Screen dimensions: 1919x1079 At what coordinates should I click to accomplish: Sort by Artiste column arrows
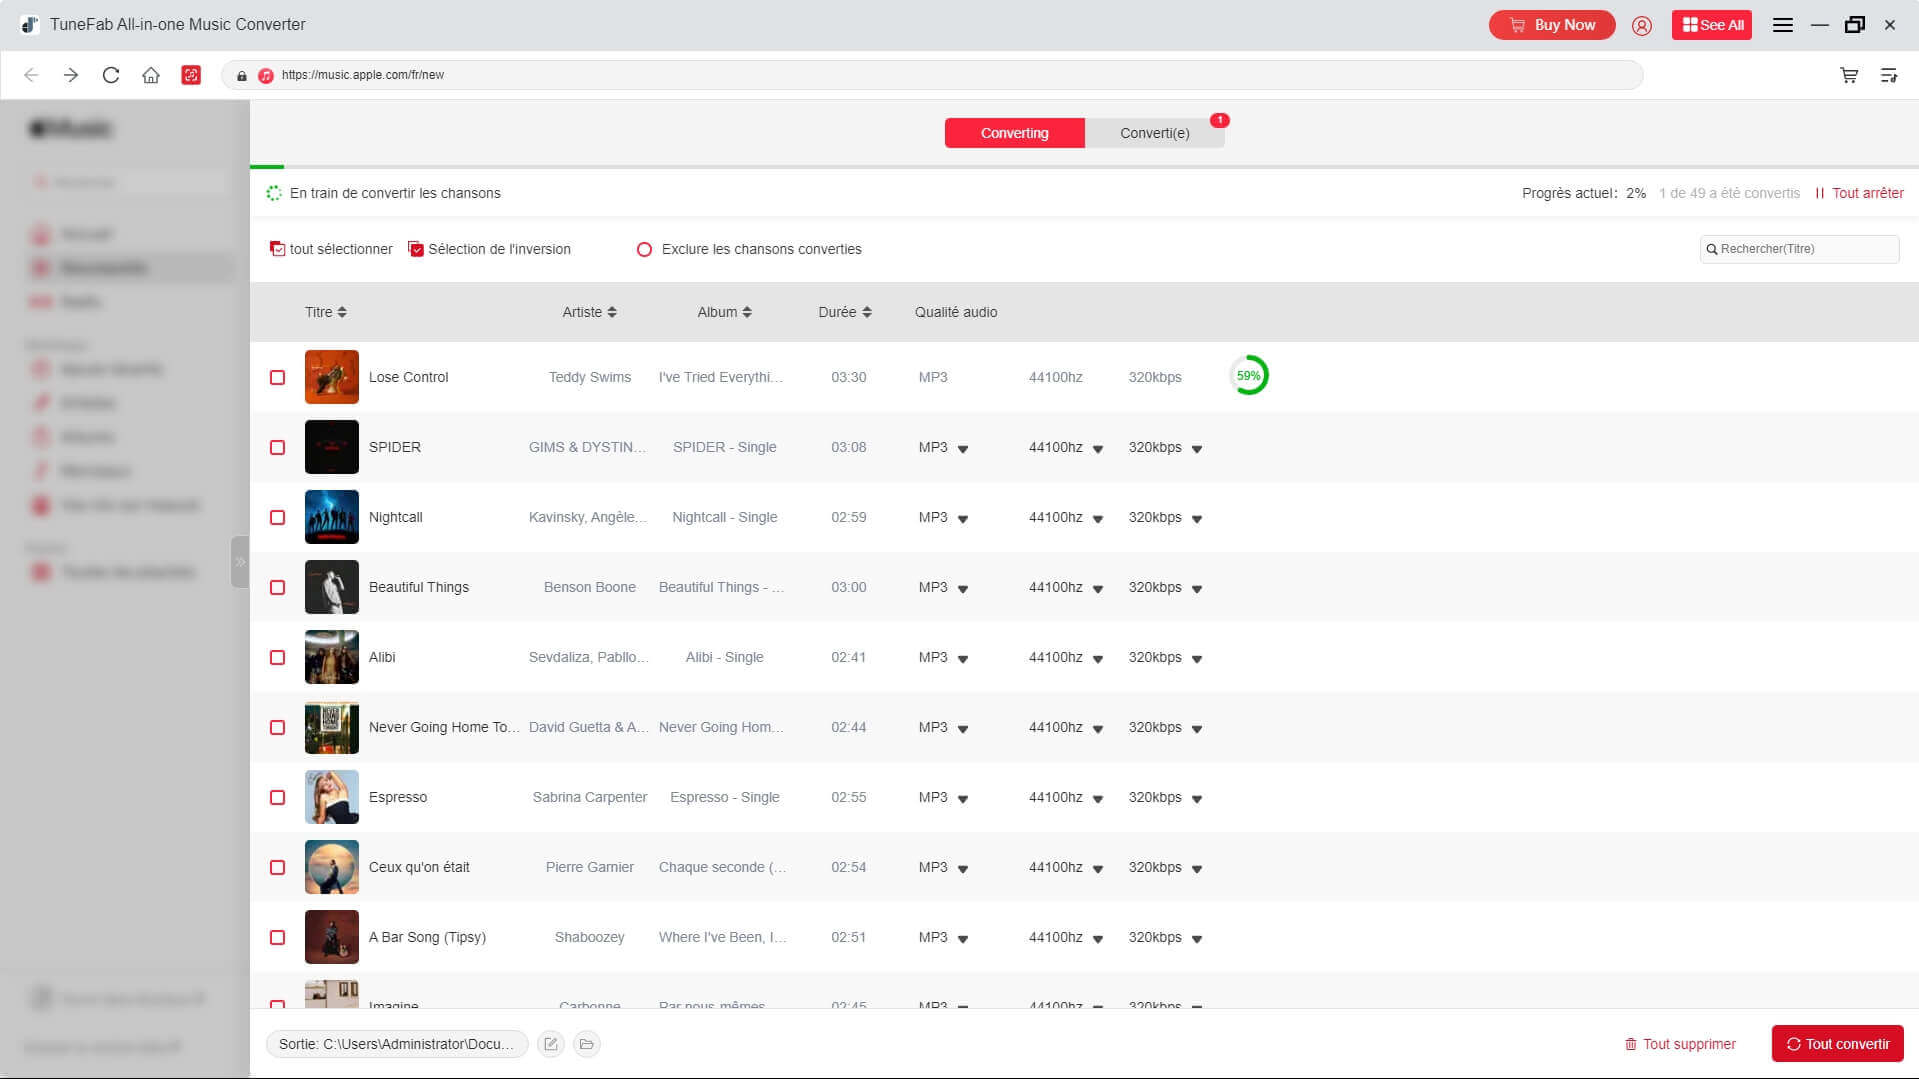click(612, 312)
